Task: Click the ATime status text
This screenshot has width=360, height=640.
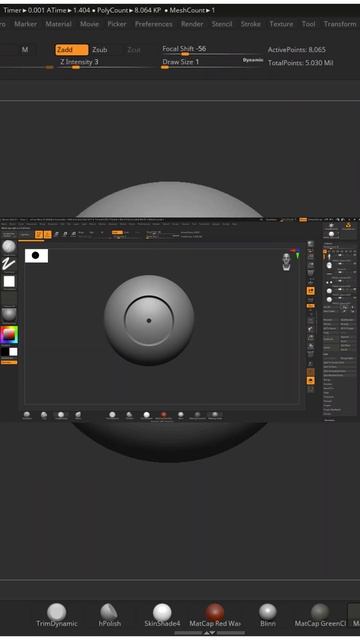Action: pos(69,10)
